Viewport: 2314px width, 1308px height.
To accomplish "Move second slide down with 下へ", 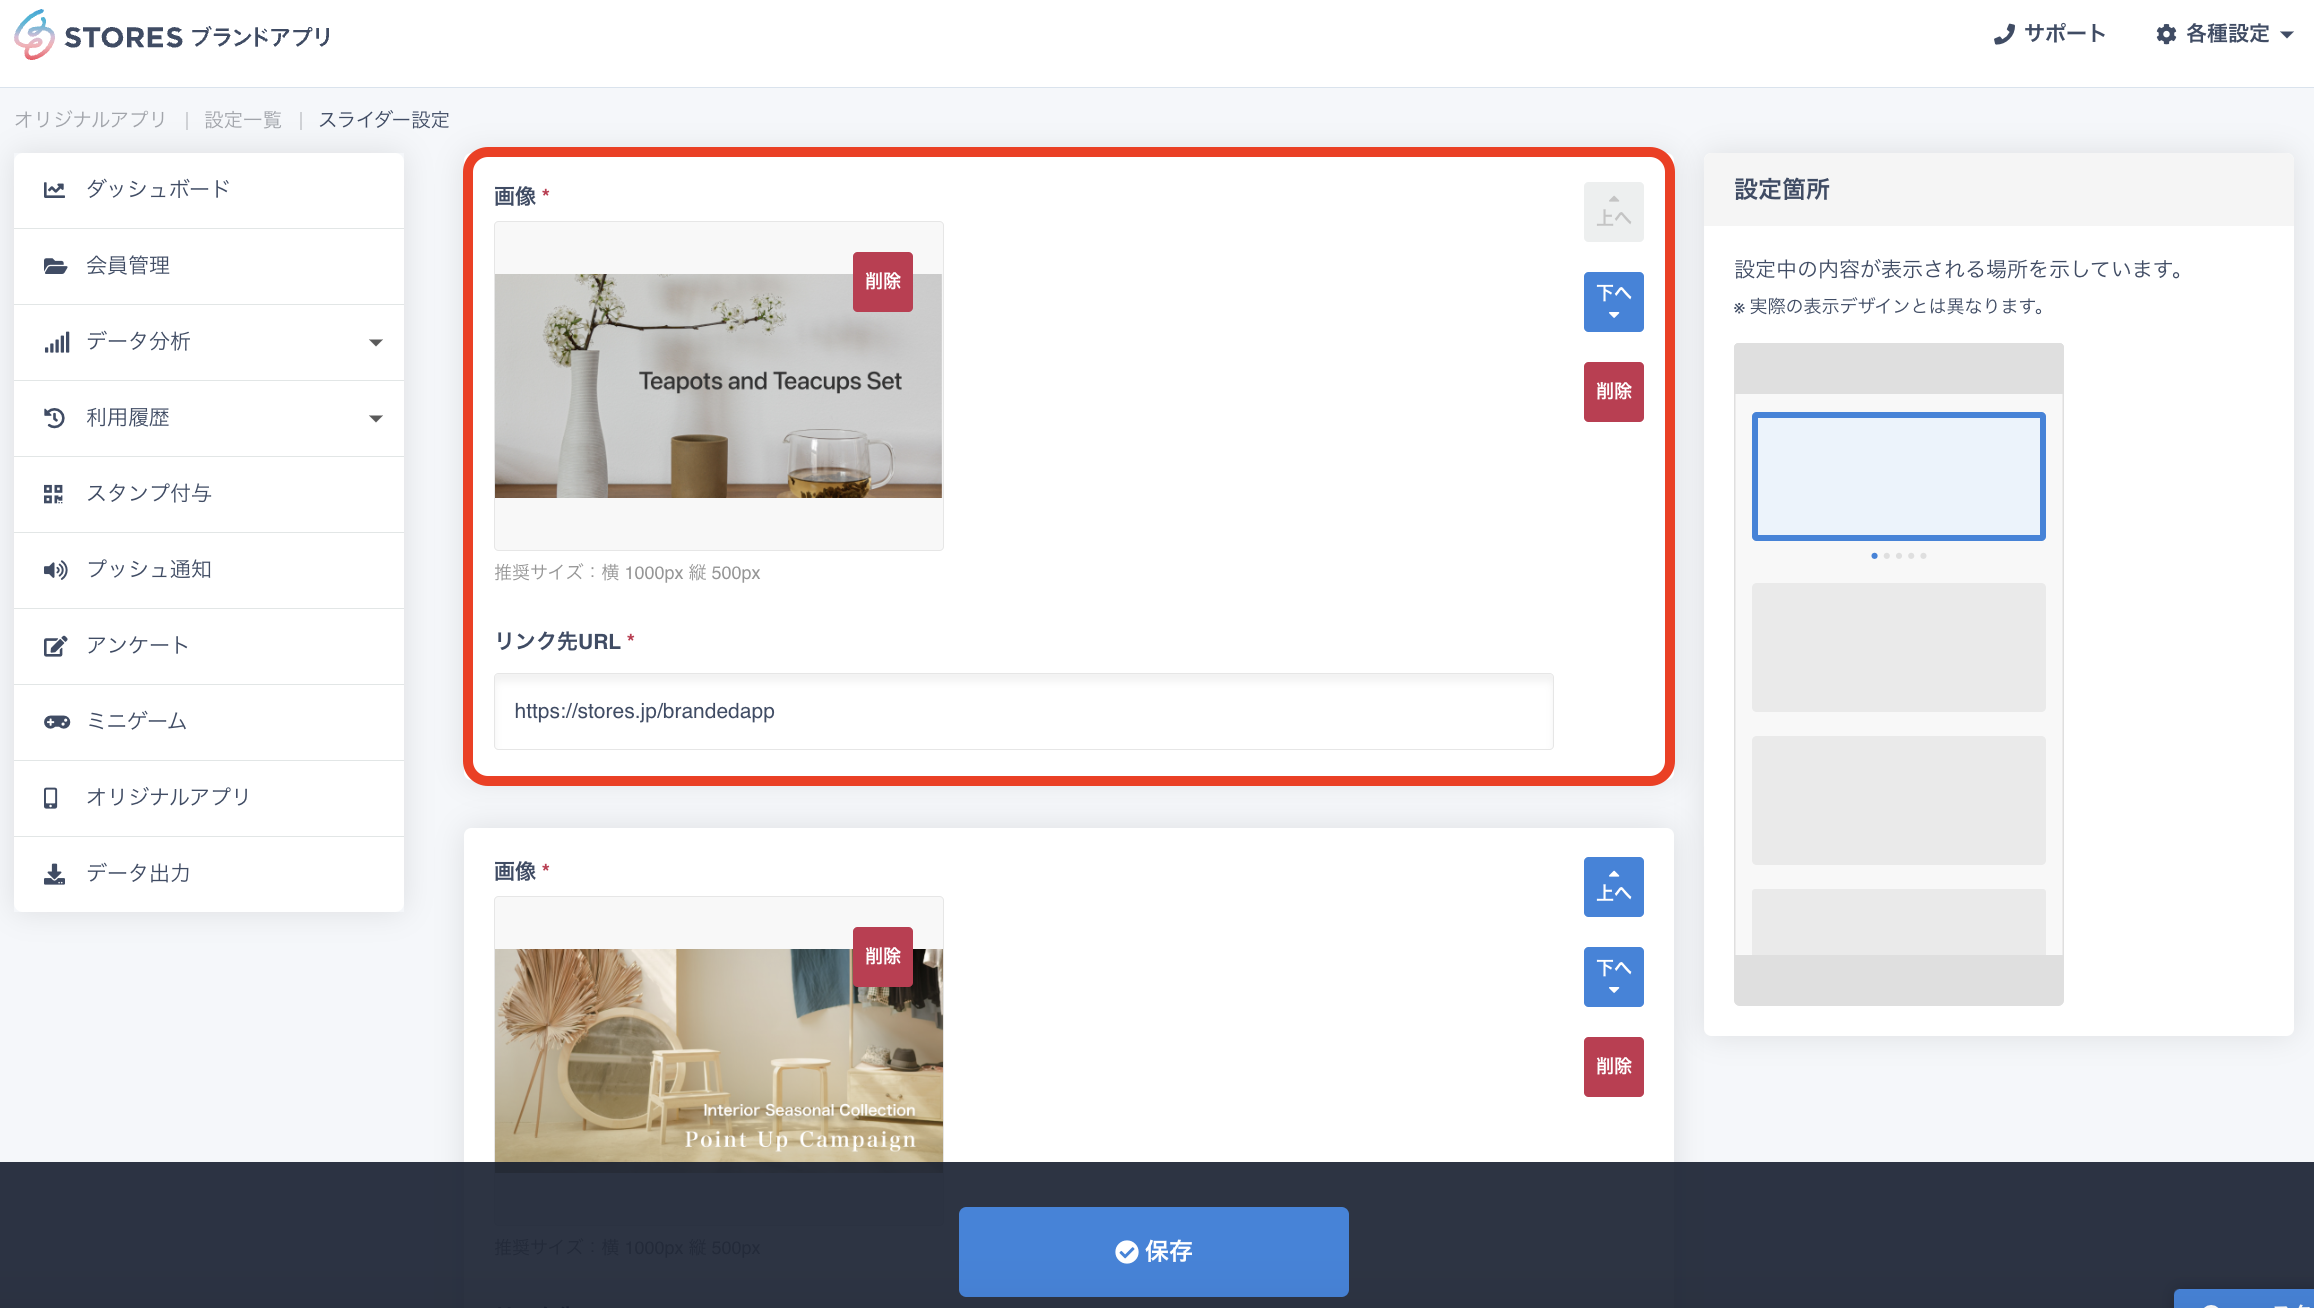I will click(1614, 977).
